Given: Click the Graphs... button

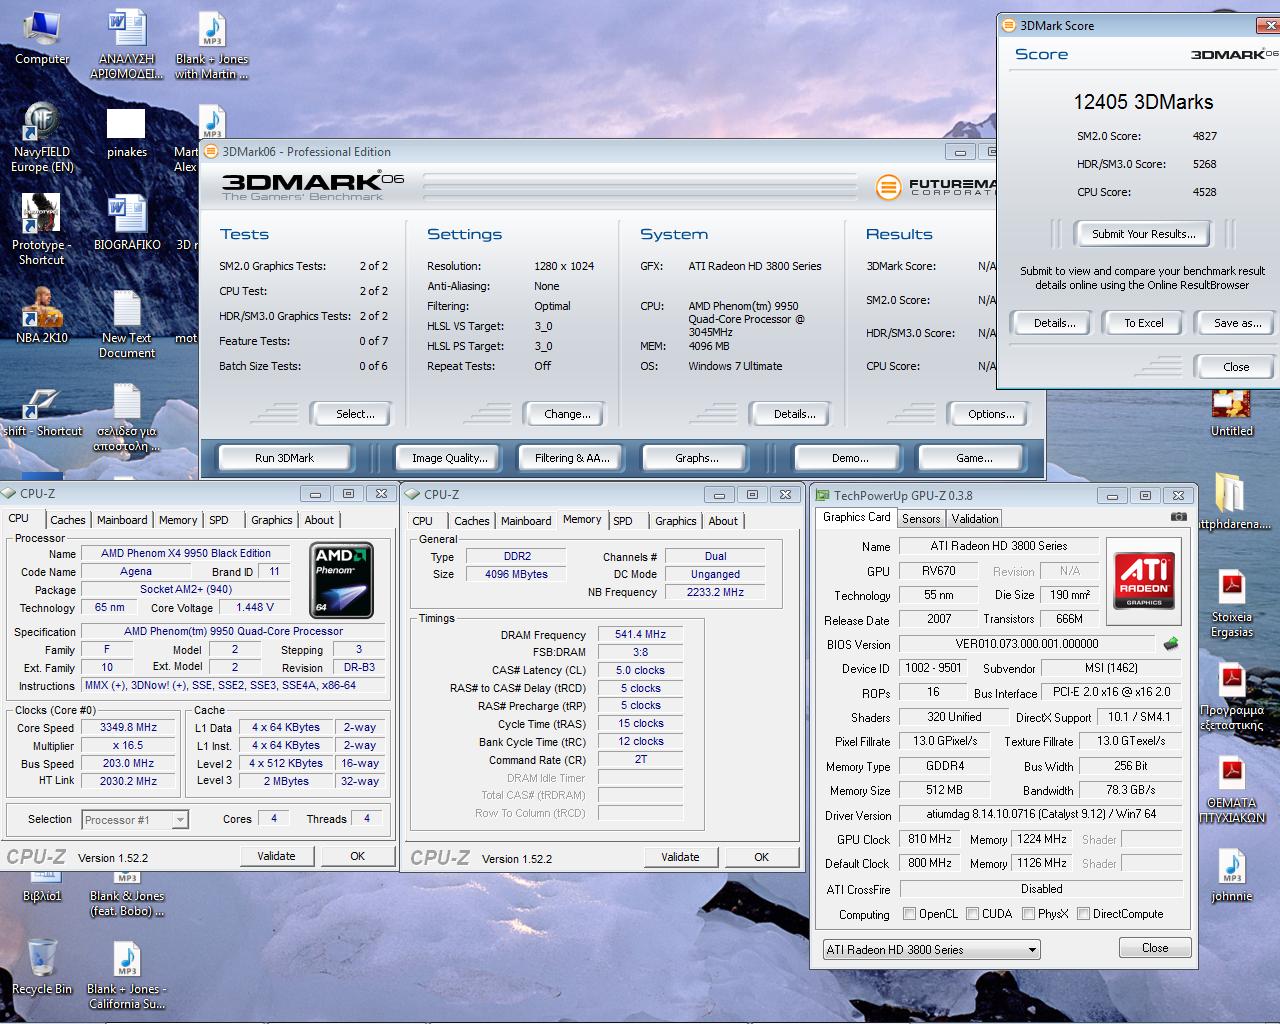Looking at the screenshot, I should (x=696, y=458).
